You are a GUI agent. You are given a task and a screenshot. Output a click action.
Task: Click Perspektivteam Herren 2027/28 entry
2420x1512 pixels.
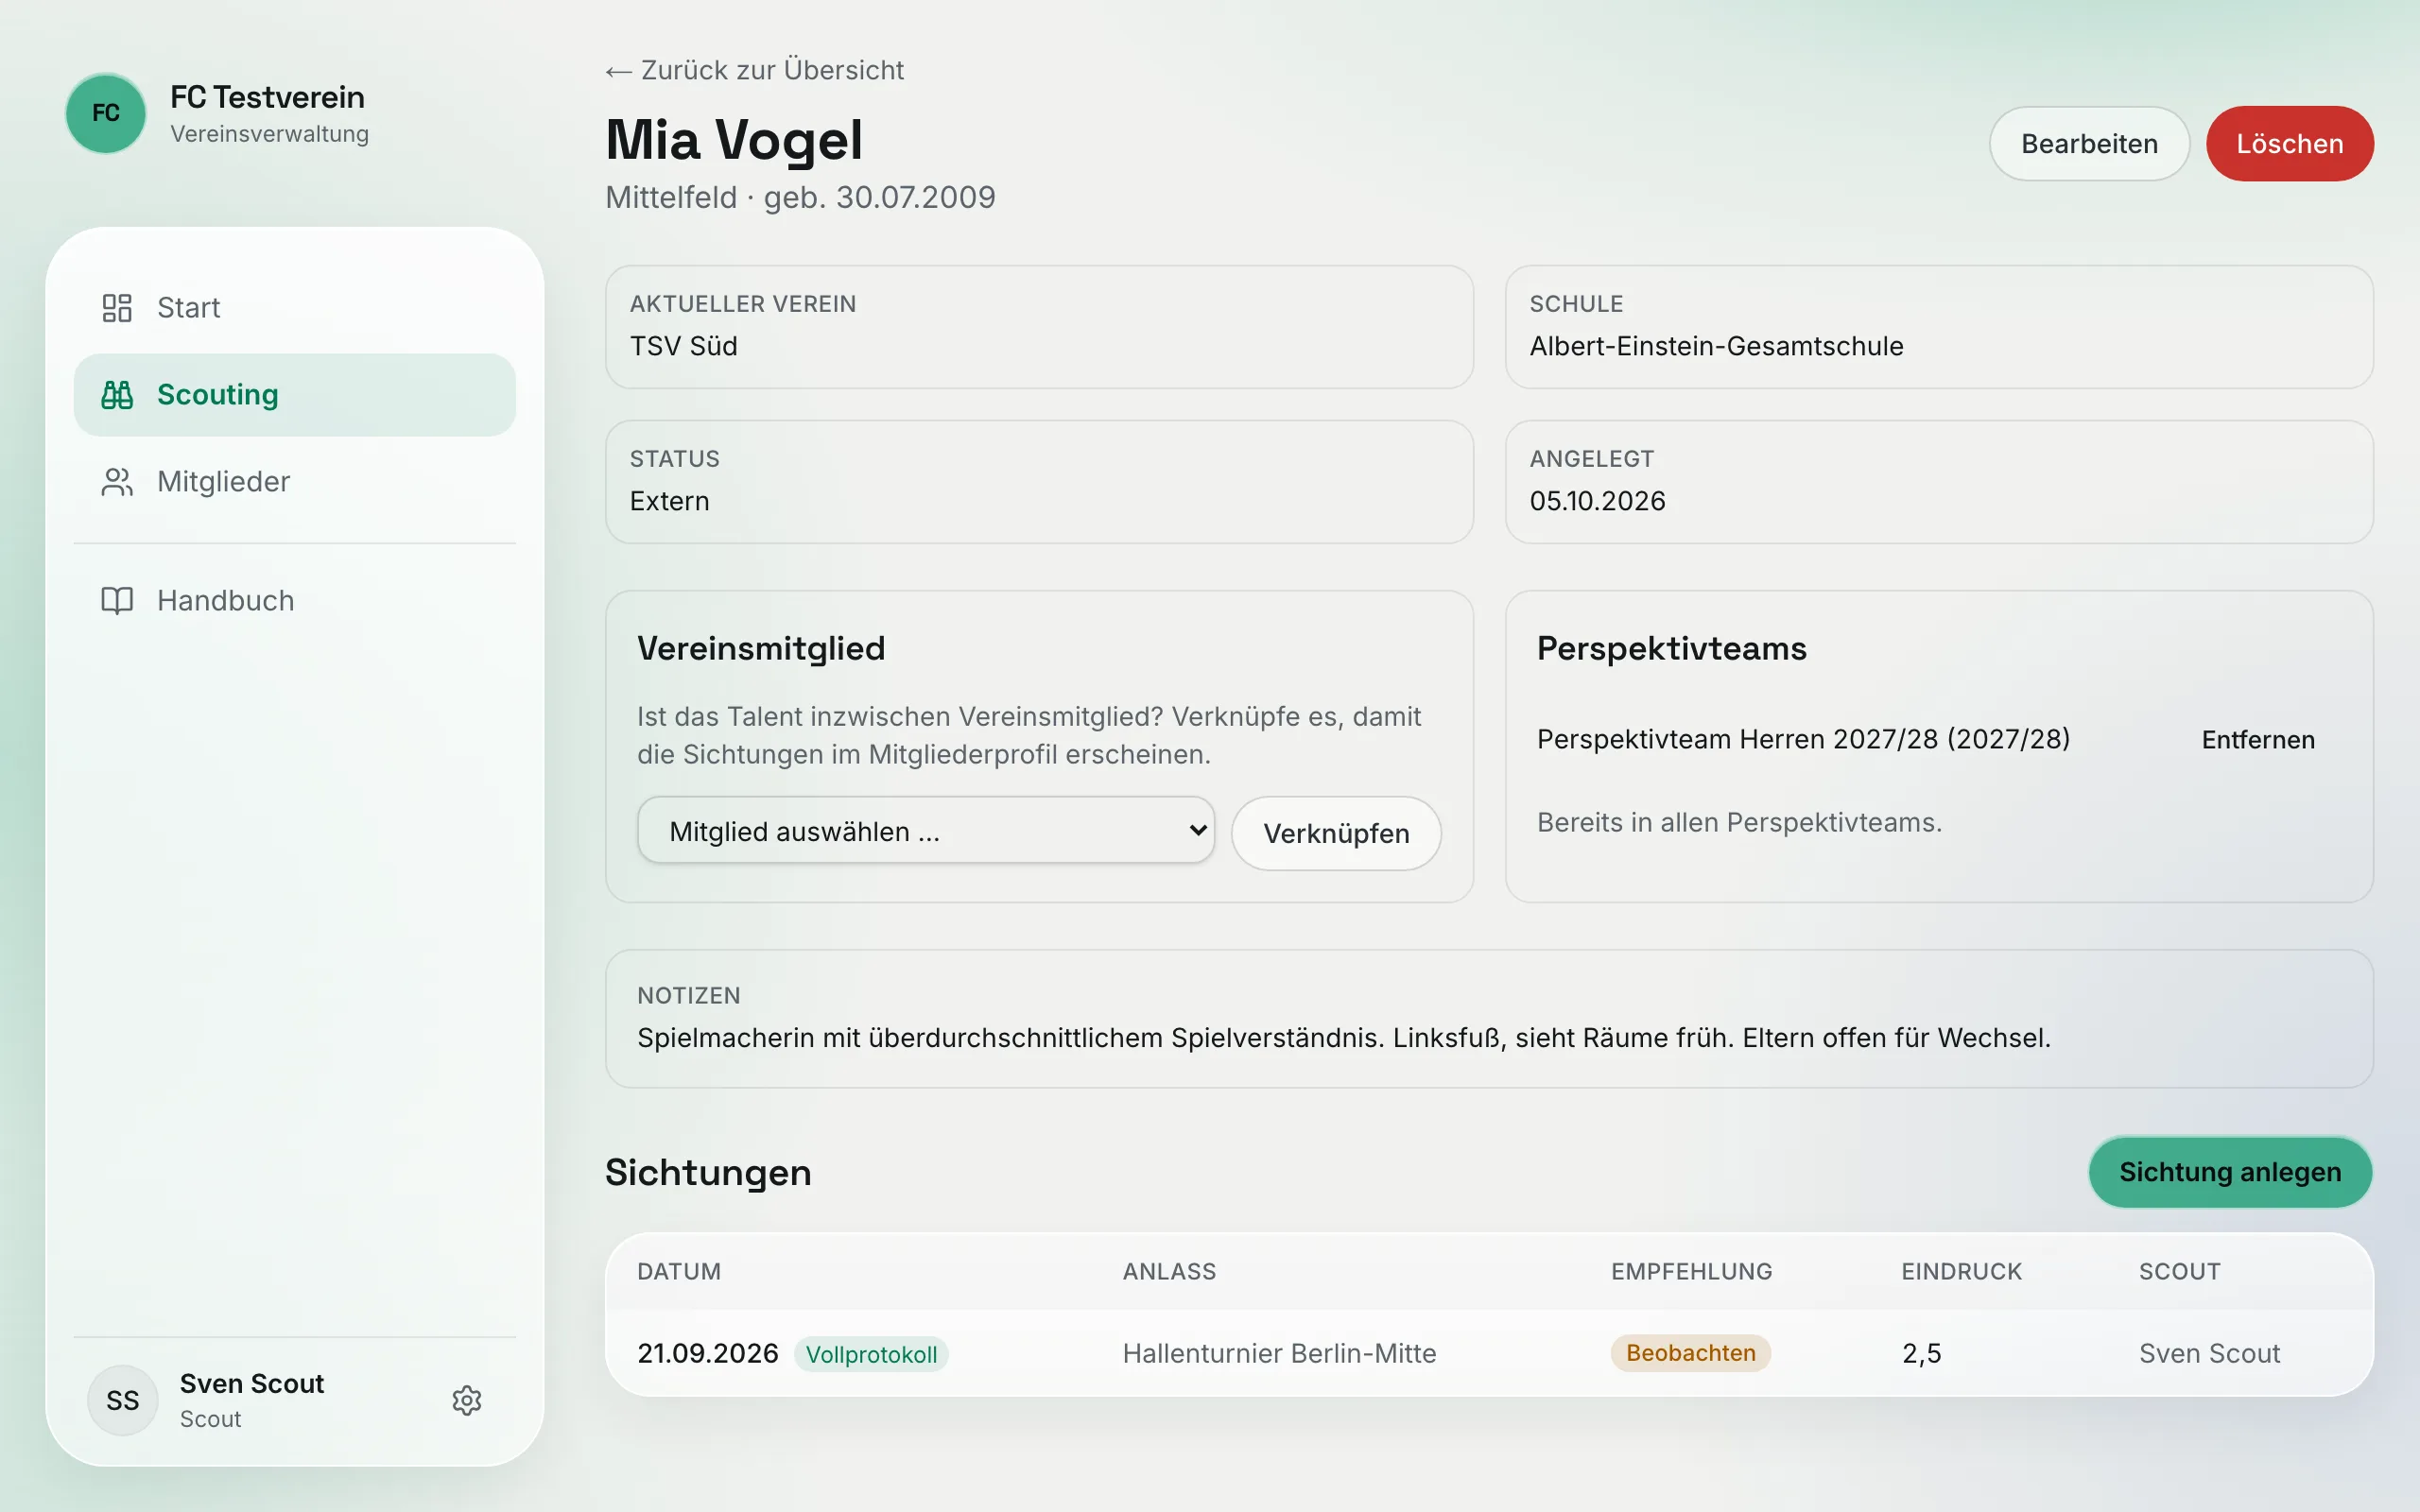click(1803, 739)
